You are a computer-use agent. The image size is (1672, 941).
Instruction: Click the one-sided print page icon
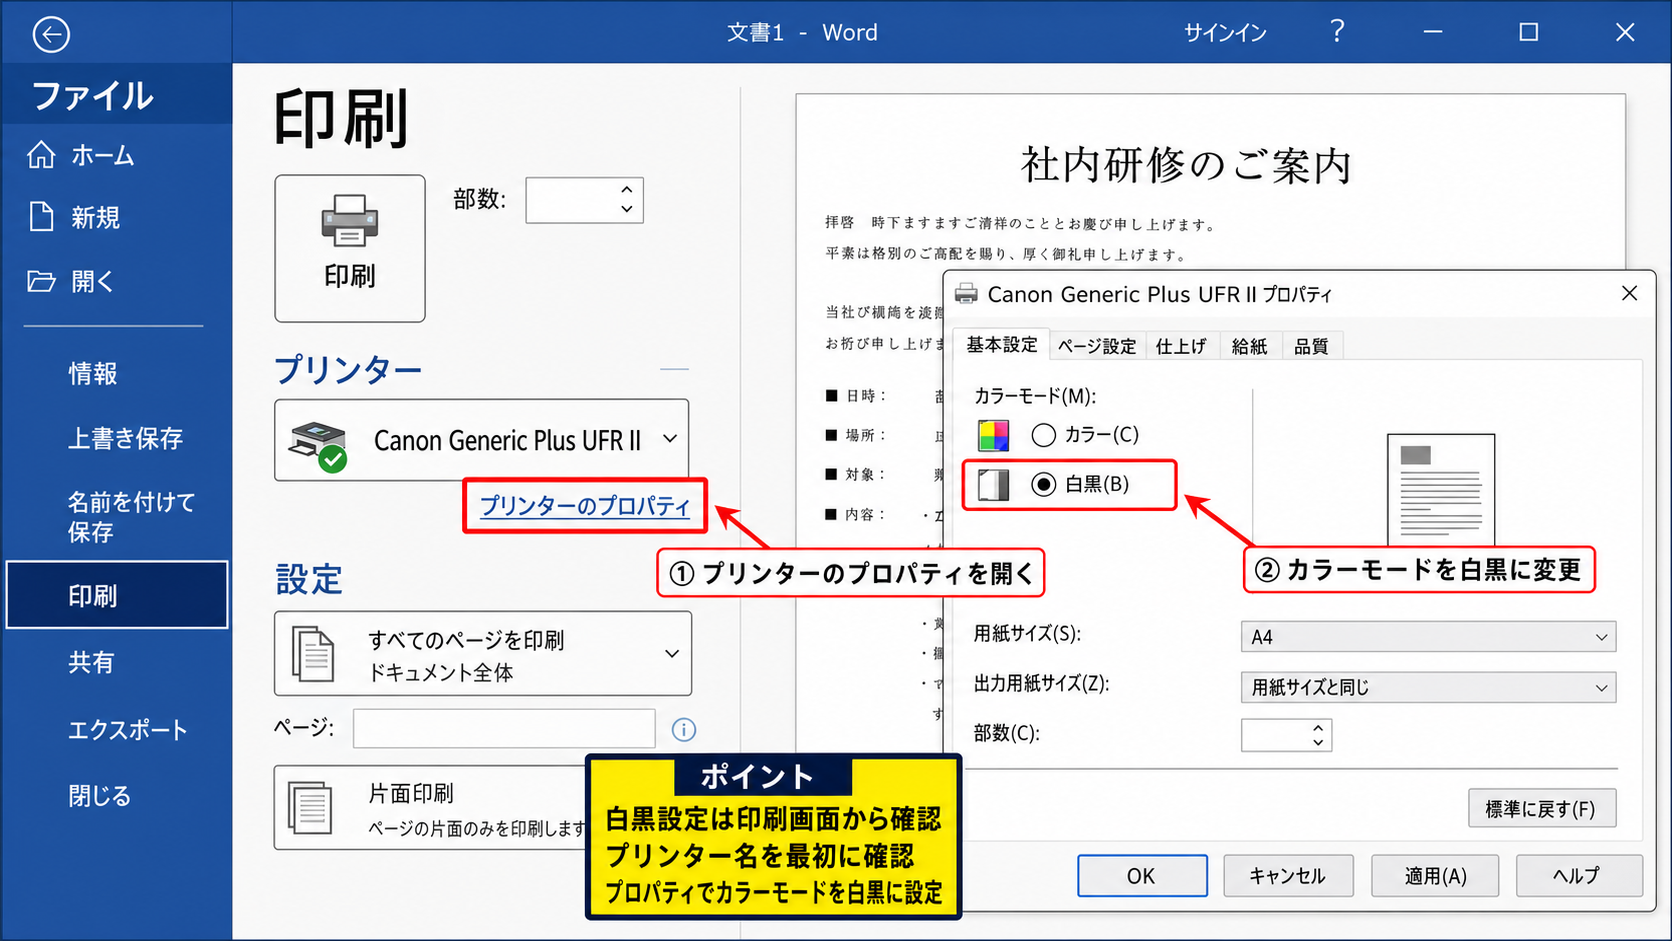310,808
